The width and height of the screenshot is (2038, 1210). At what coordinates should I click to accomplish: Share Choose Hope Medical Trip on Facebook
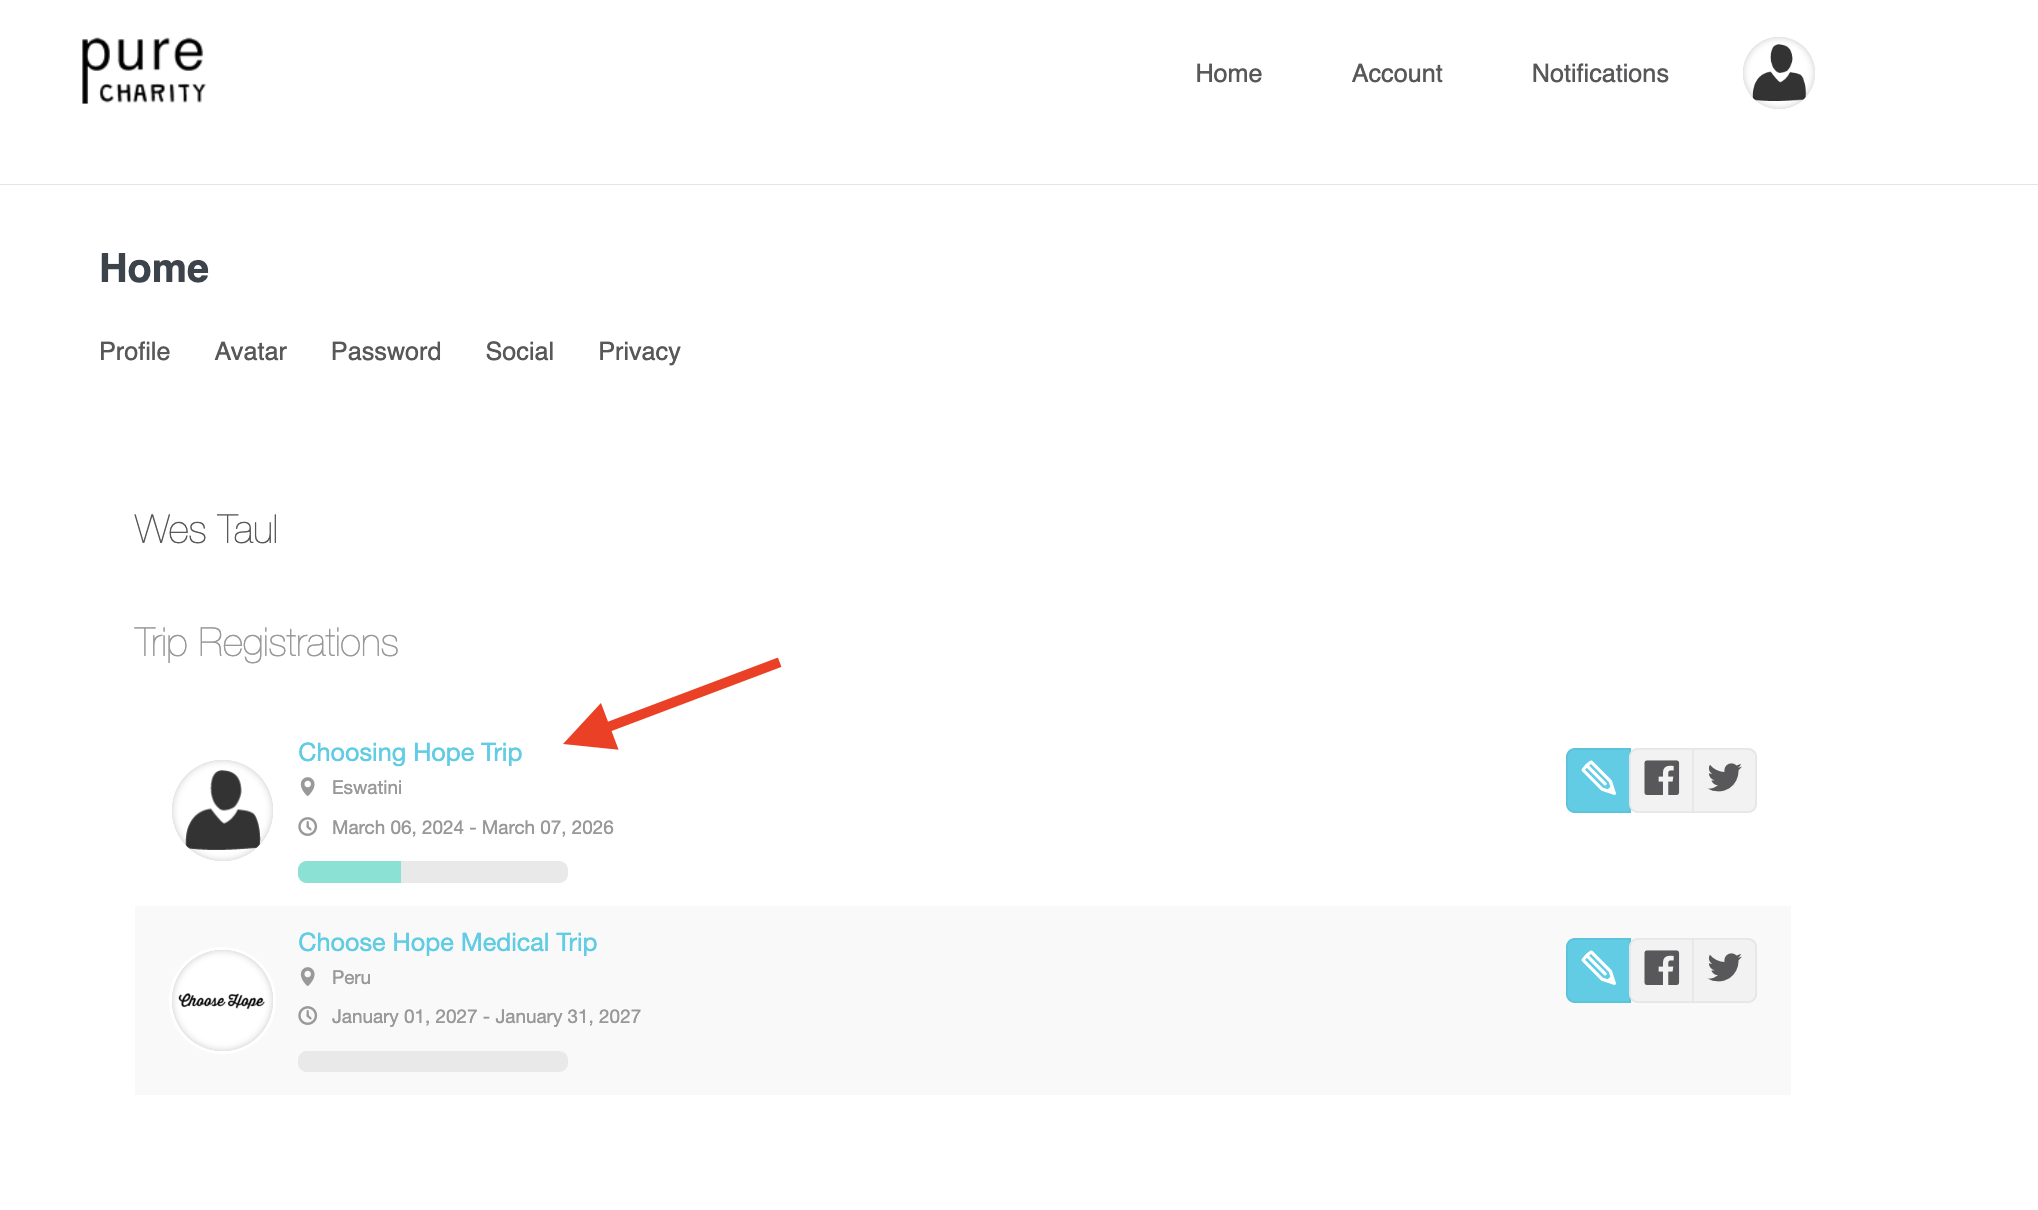point(1661,970)
